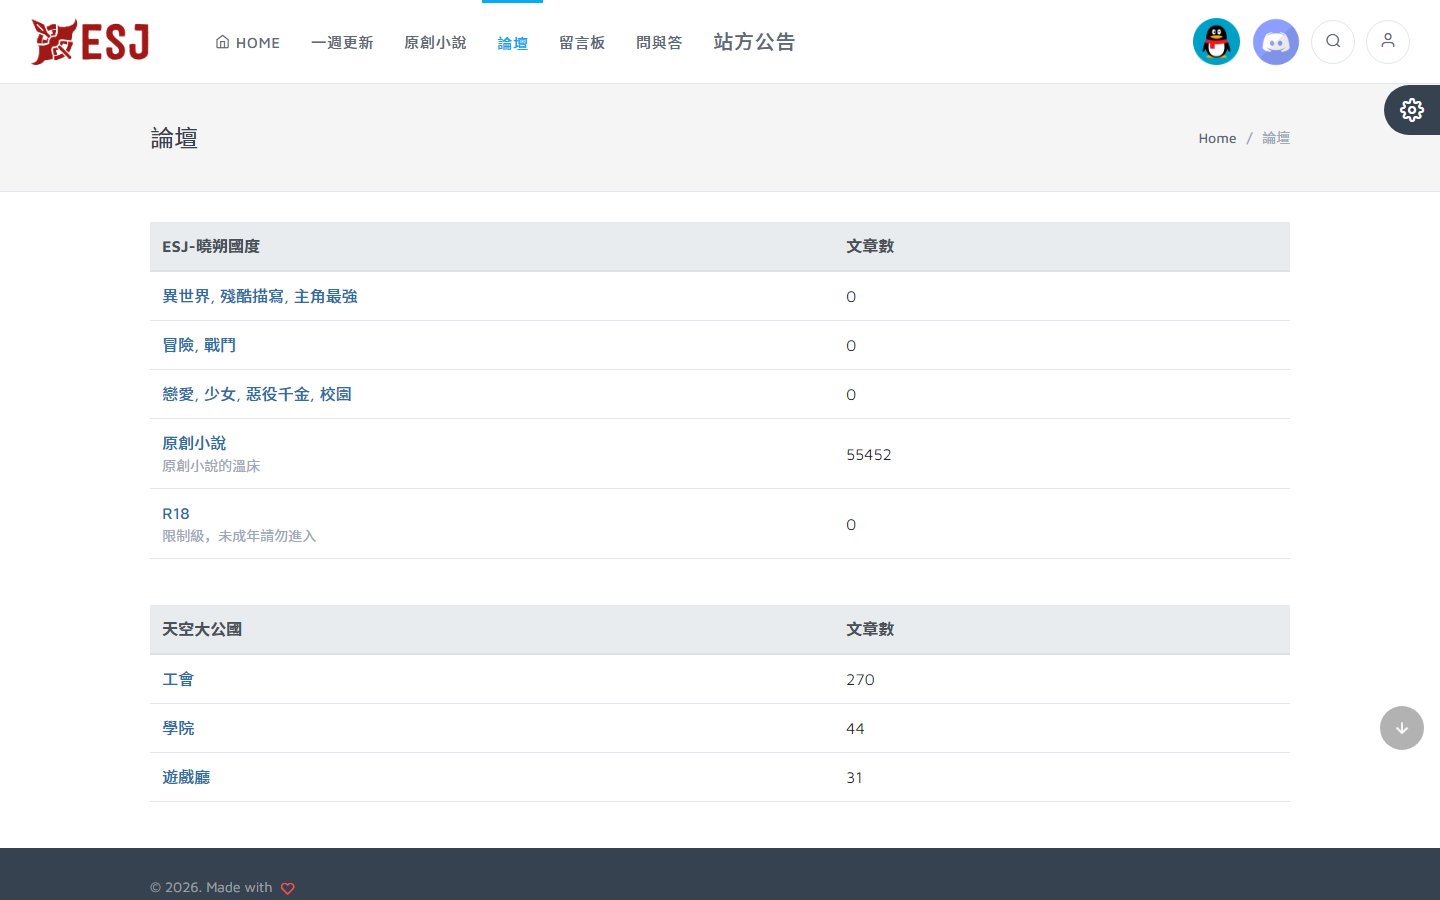The width and height of the screenshot is (1440, 900).
Task: Click 限制級，未成年請勿進入 description text
Action: coord(239,536)
